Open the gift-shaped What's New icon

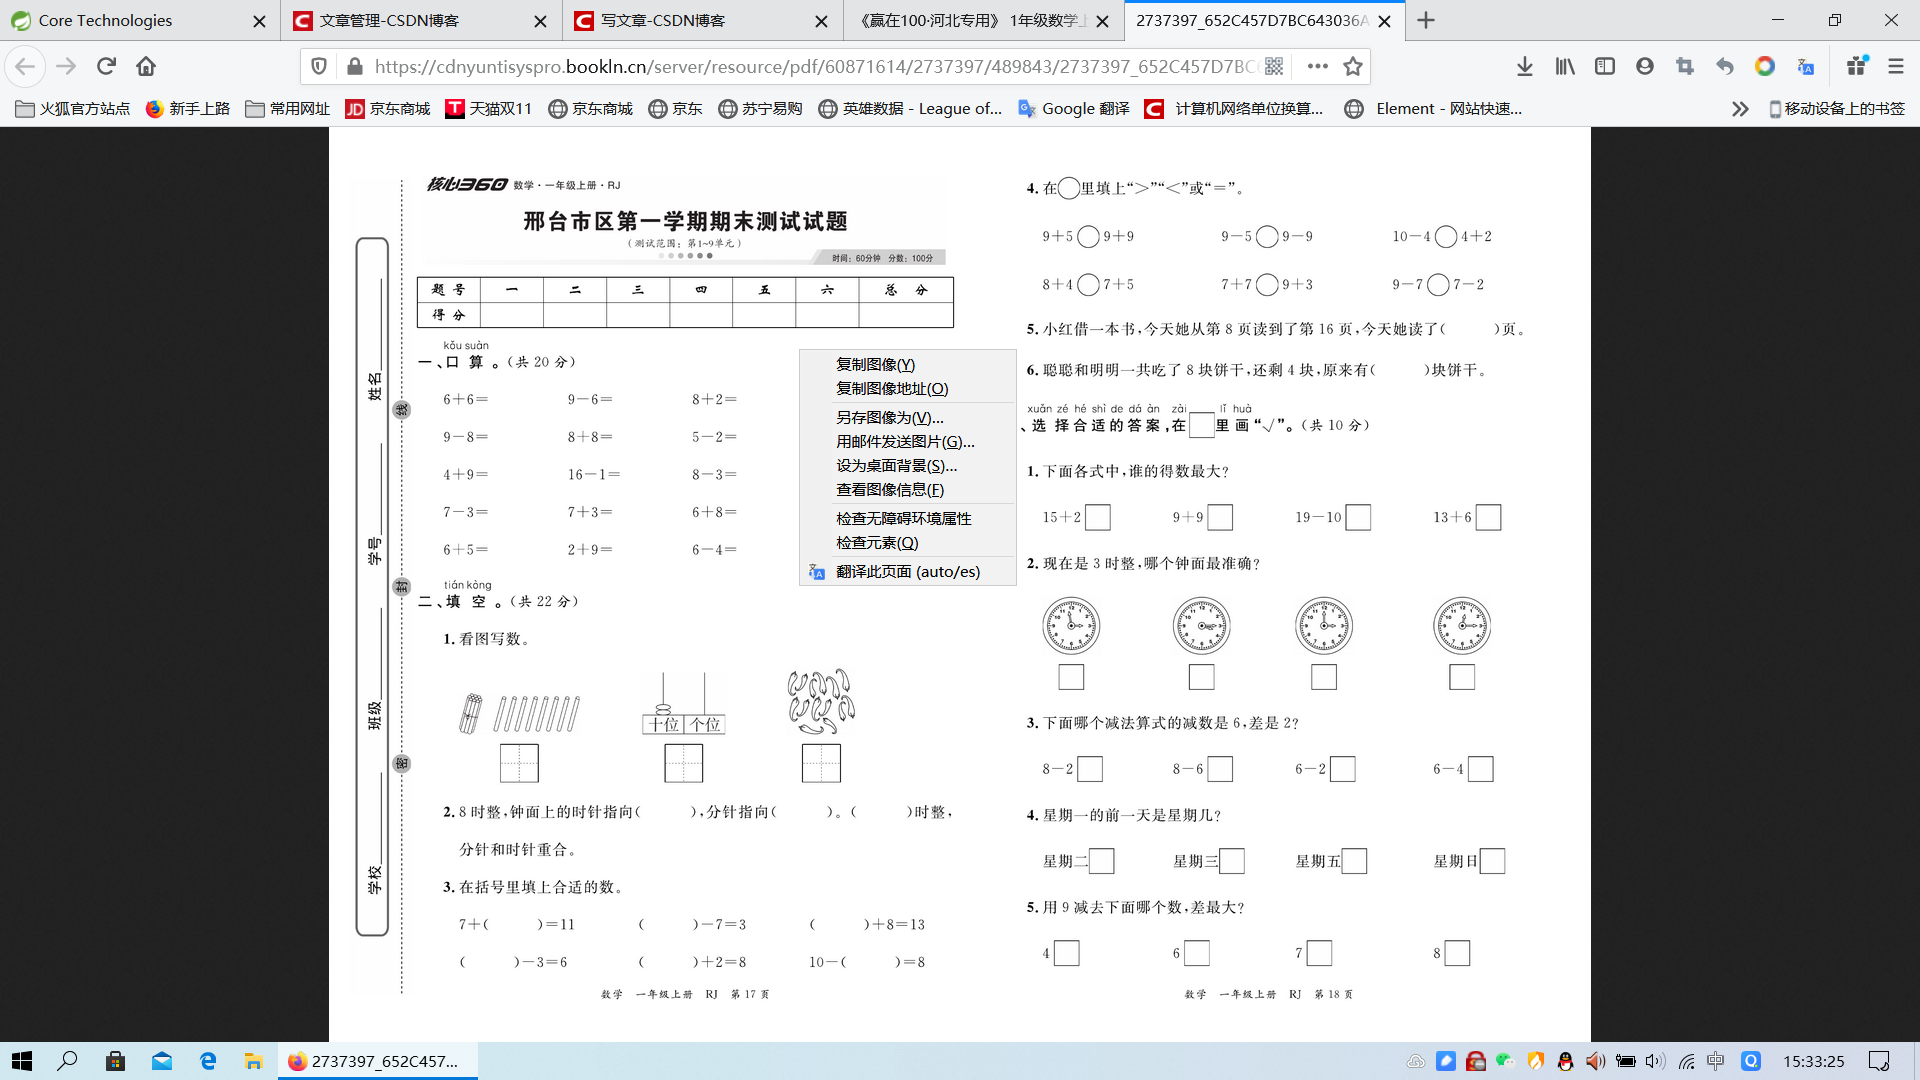pos(1857,66)
